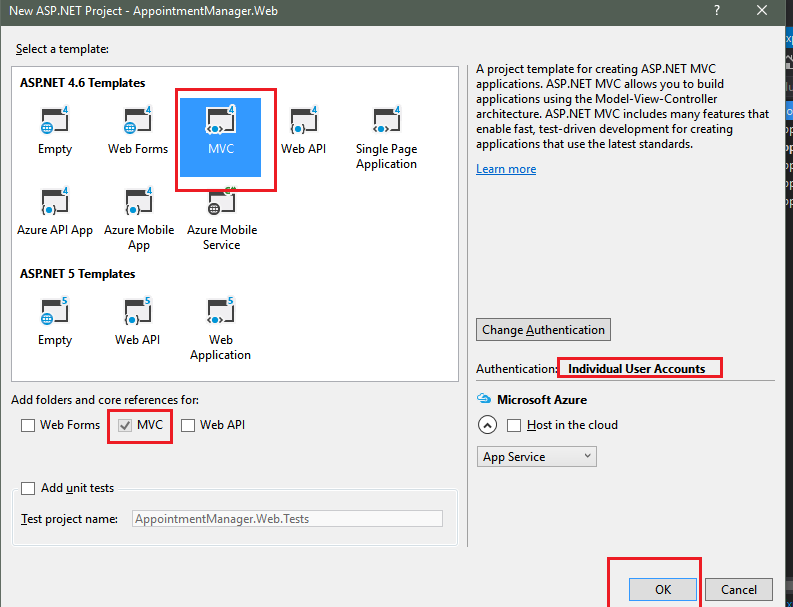Viewport: 793px width, 607px height.
Task: Select the Azure Mobile App template
Action: [x=138, y=218]
